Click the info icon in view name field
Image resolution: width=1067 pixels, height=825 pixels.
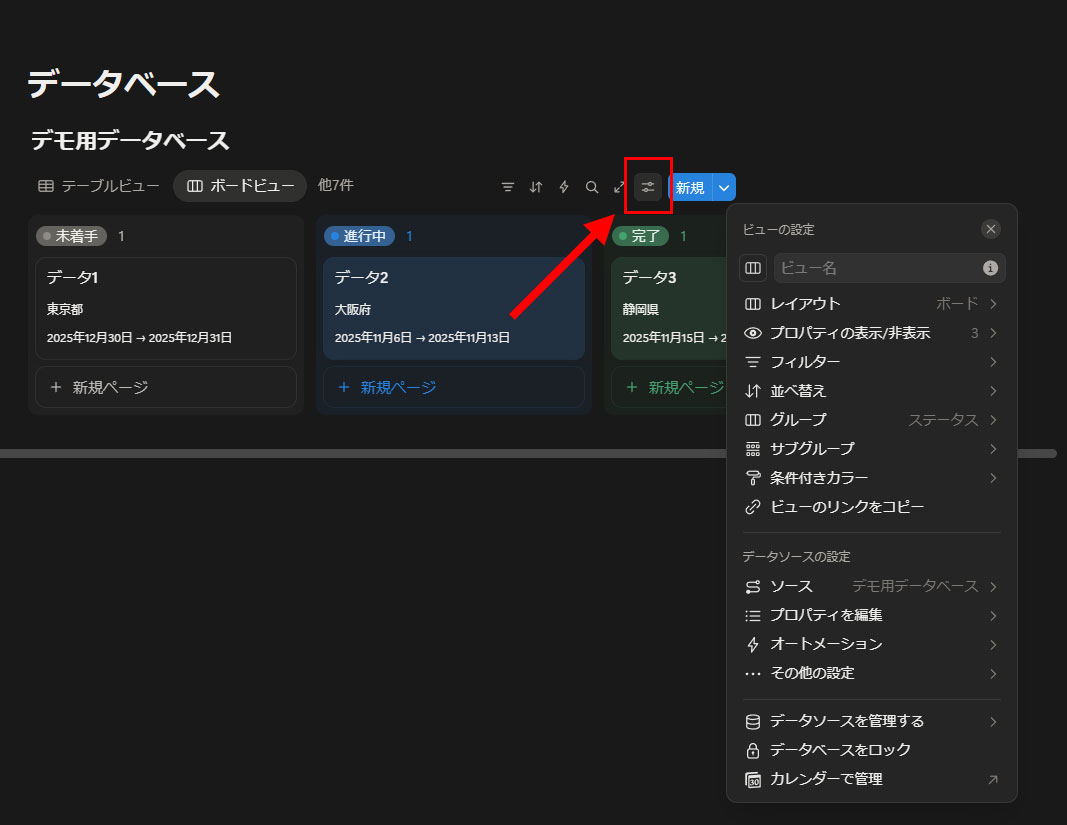[x=990, y=268]
